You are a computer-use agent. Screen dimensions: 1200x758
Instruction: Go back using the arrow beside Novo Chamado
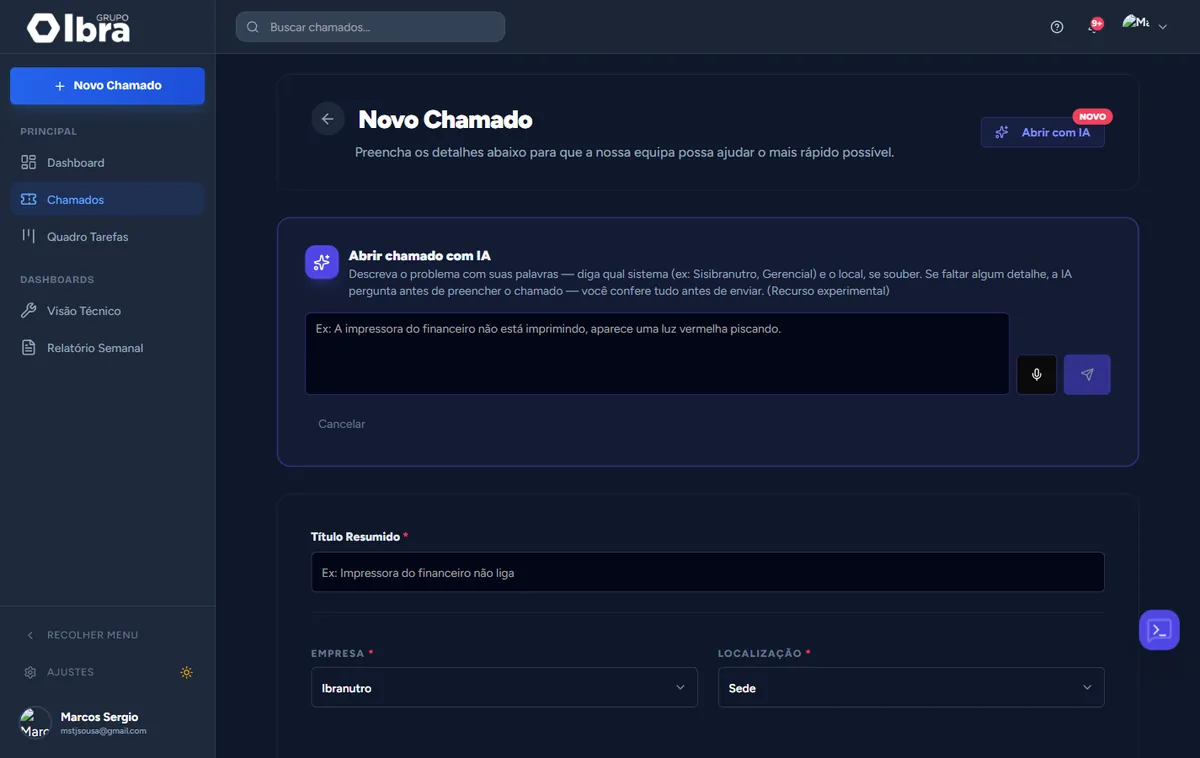coord(327,119)
